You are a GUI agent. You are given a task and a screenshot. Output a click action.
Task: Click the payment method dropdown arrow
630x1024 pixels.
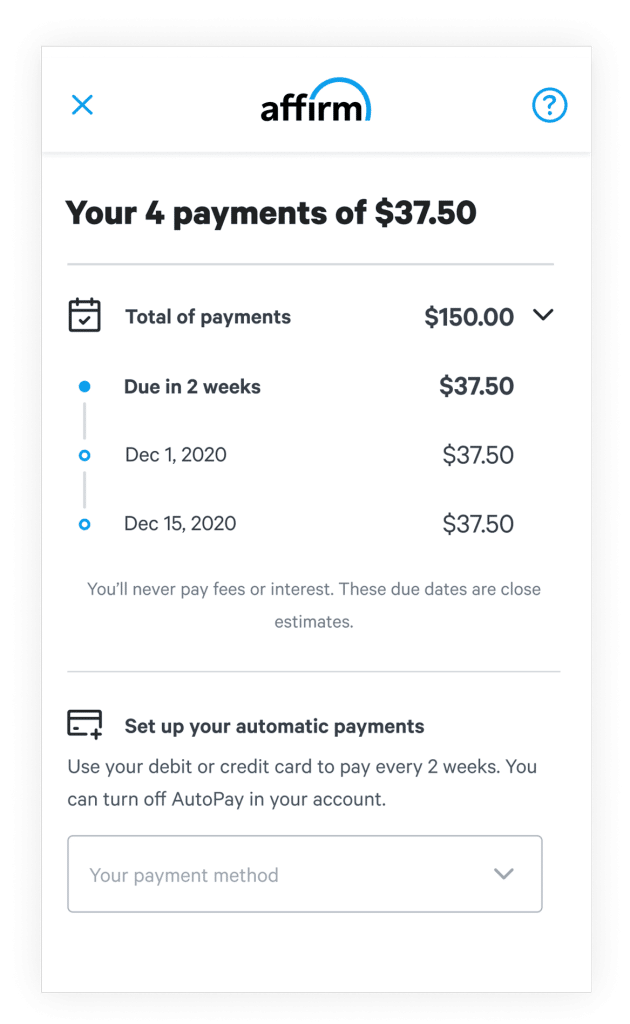(x=504, y=874)
